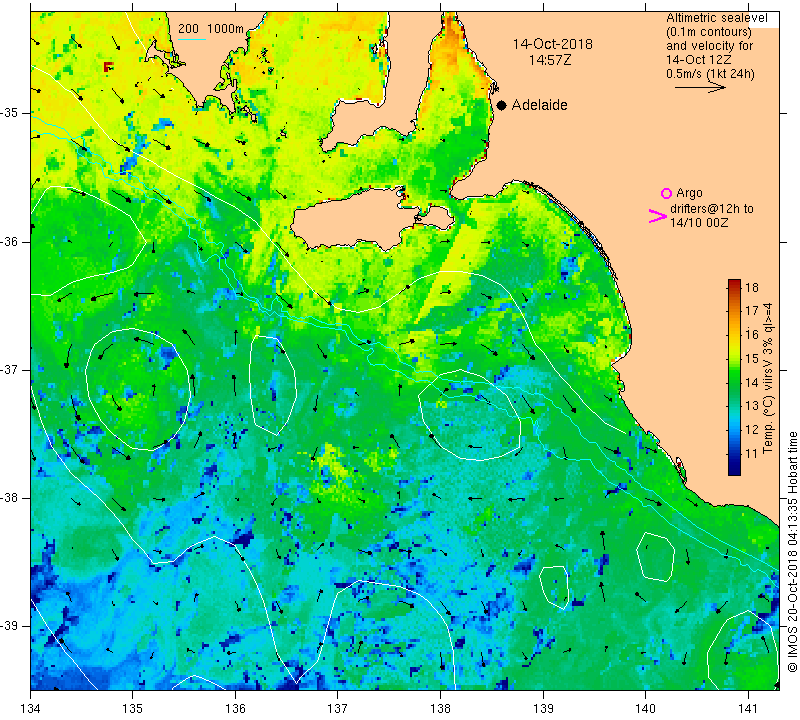Click the 134 longitude axis label
This screenshot has height=720, width=800.
[31, 708]
